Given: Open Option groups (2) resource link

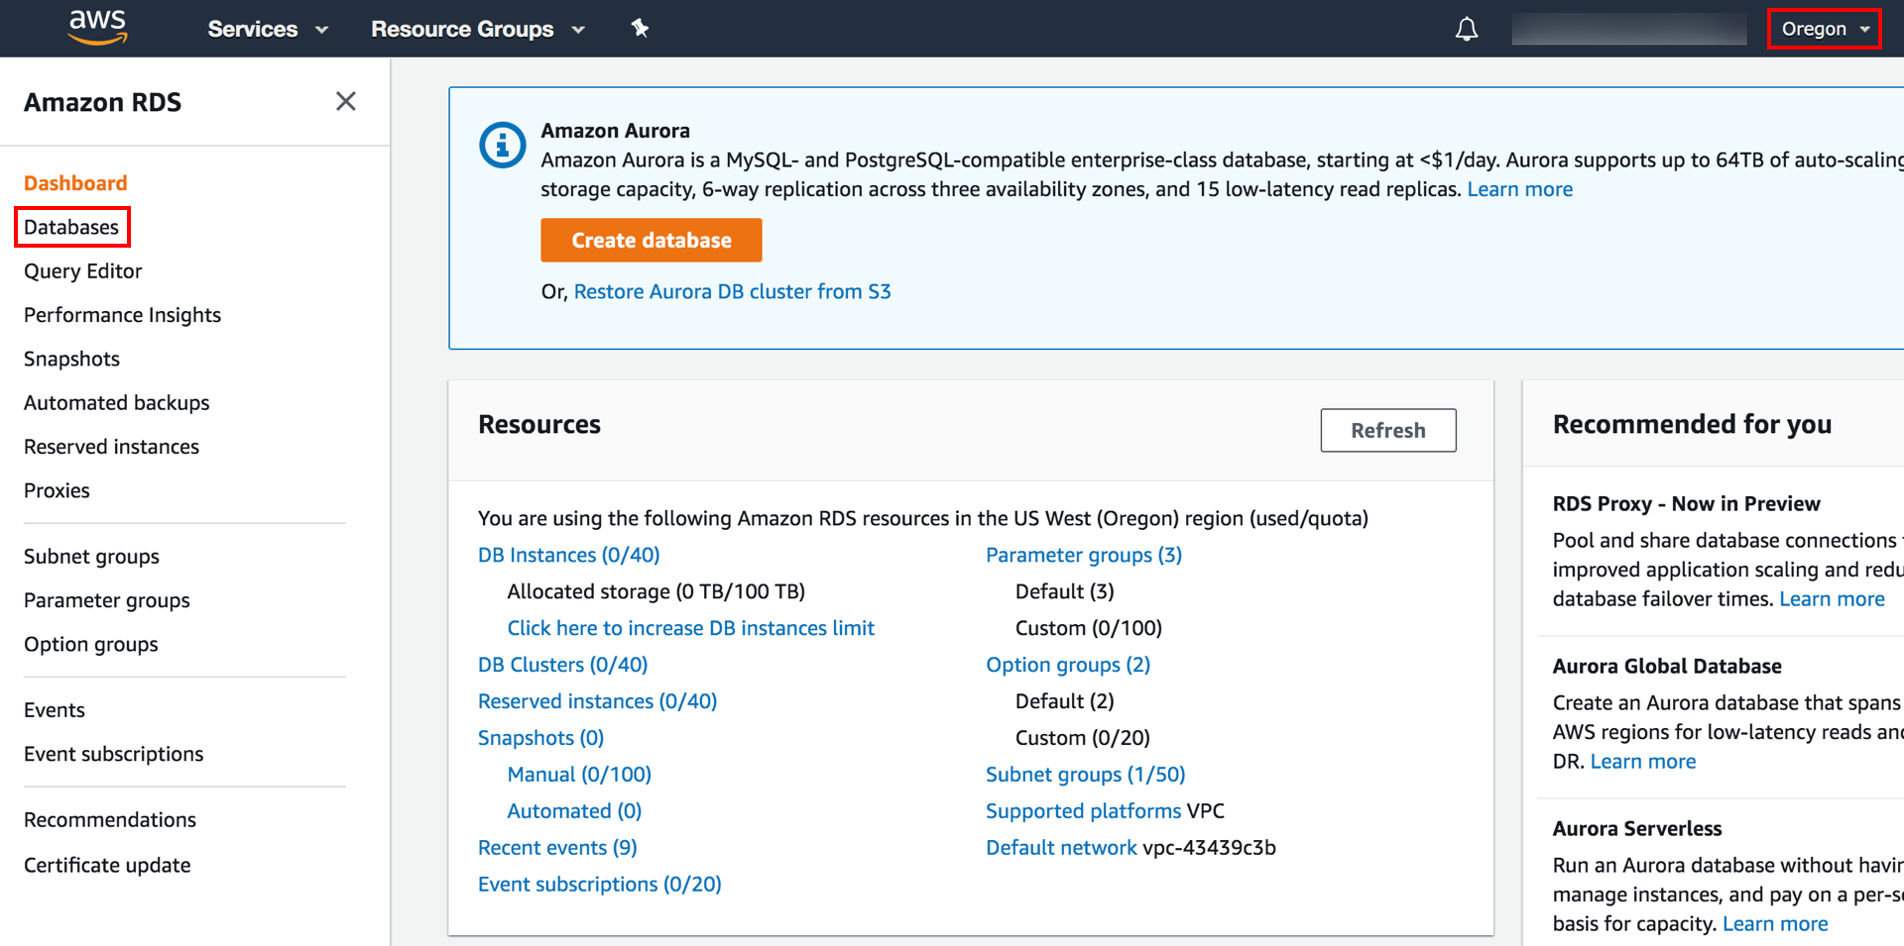Looking at the screenshot, I should click(x=1068, y=665).
